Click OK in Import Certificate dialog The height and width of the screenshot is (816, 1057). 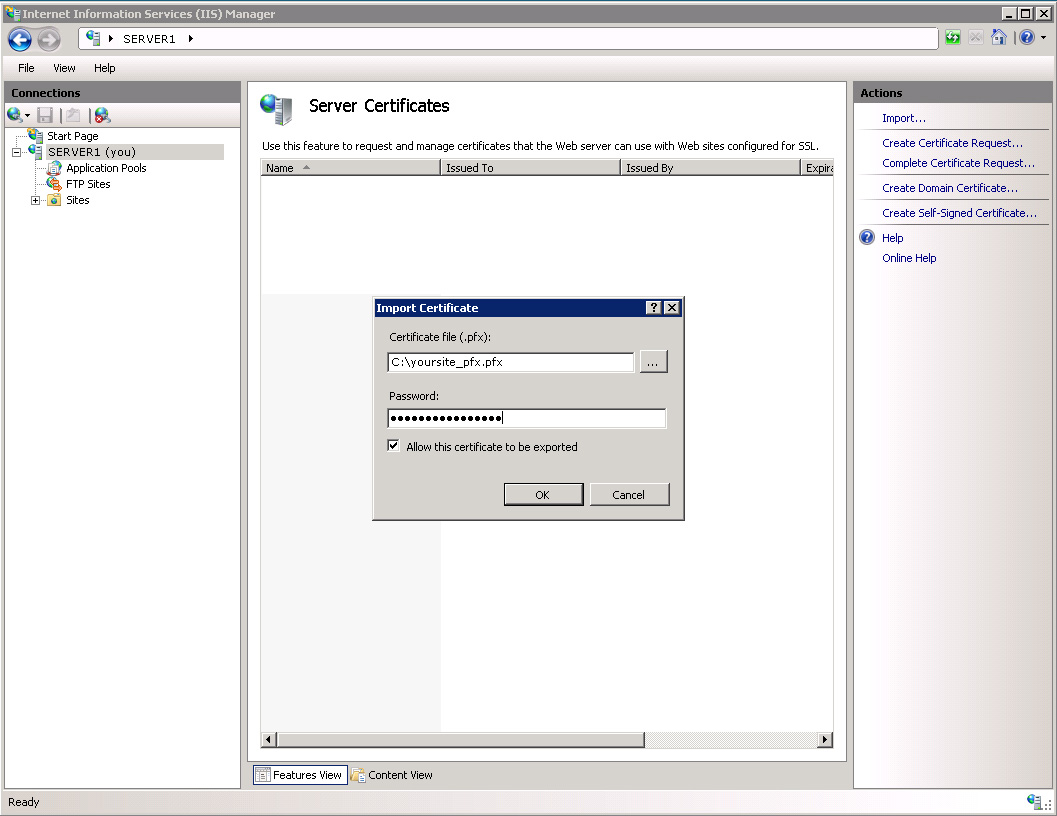click(x=543, y=494)
